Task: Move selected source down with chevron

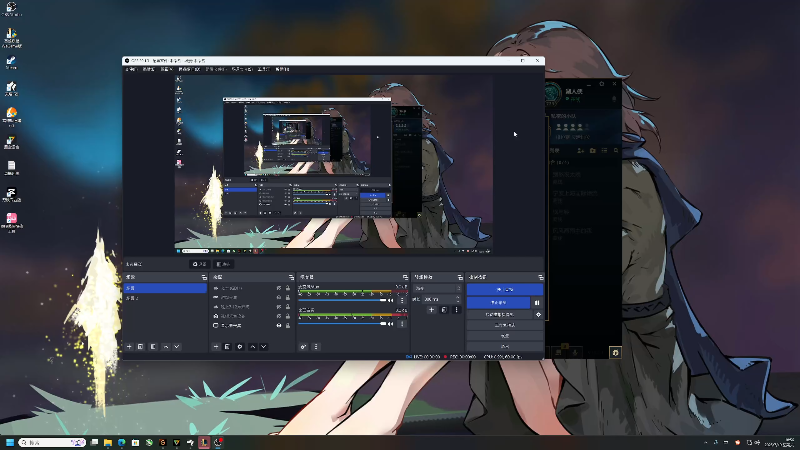Action: pyautogui.click(x=263, y=346)
